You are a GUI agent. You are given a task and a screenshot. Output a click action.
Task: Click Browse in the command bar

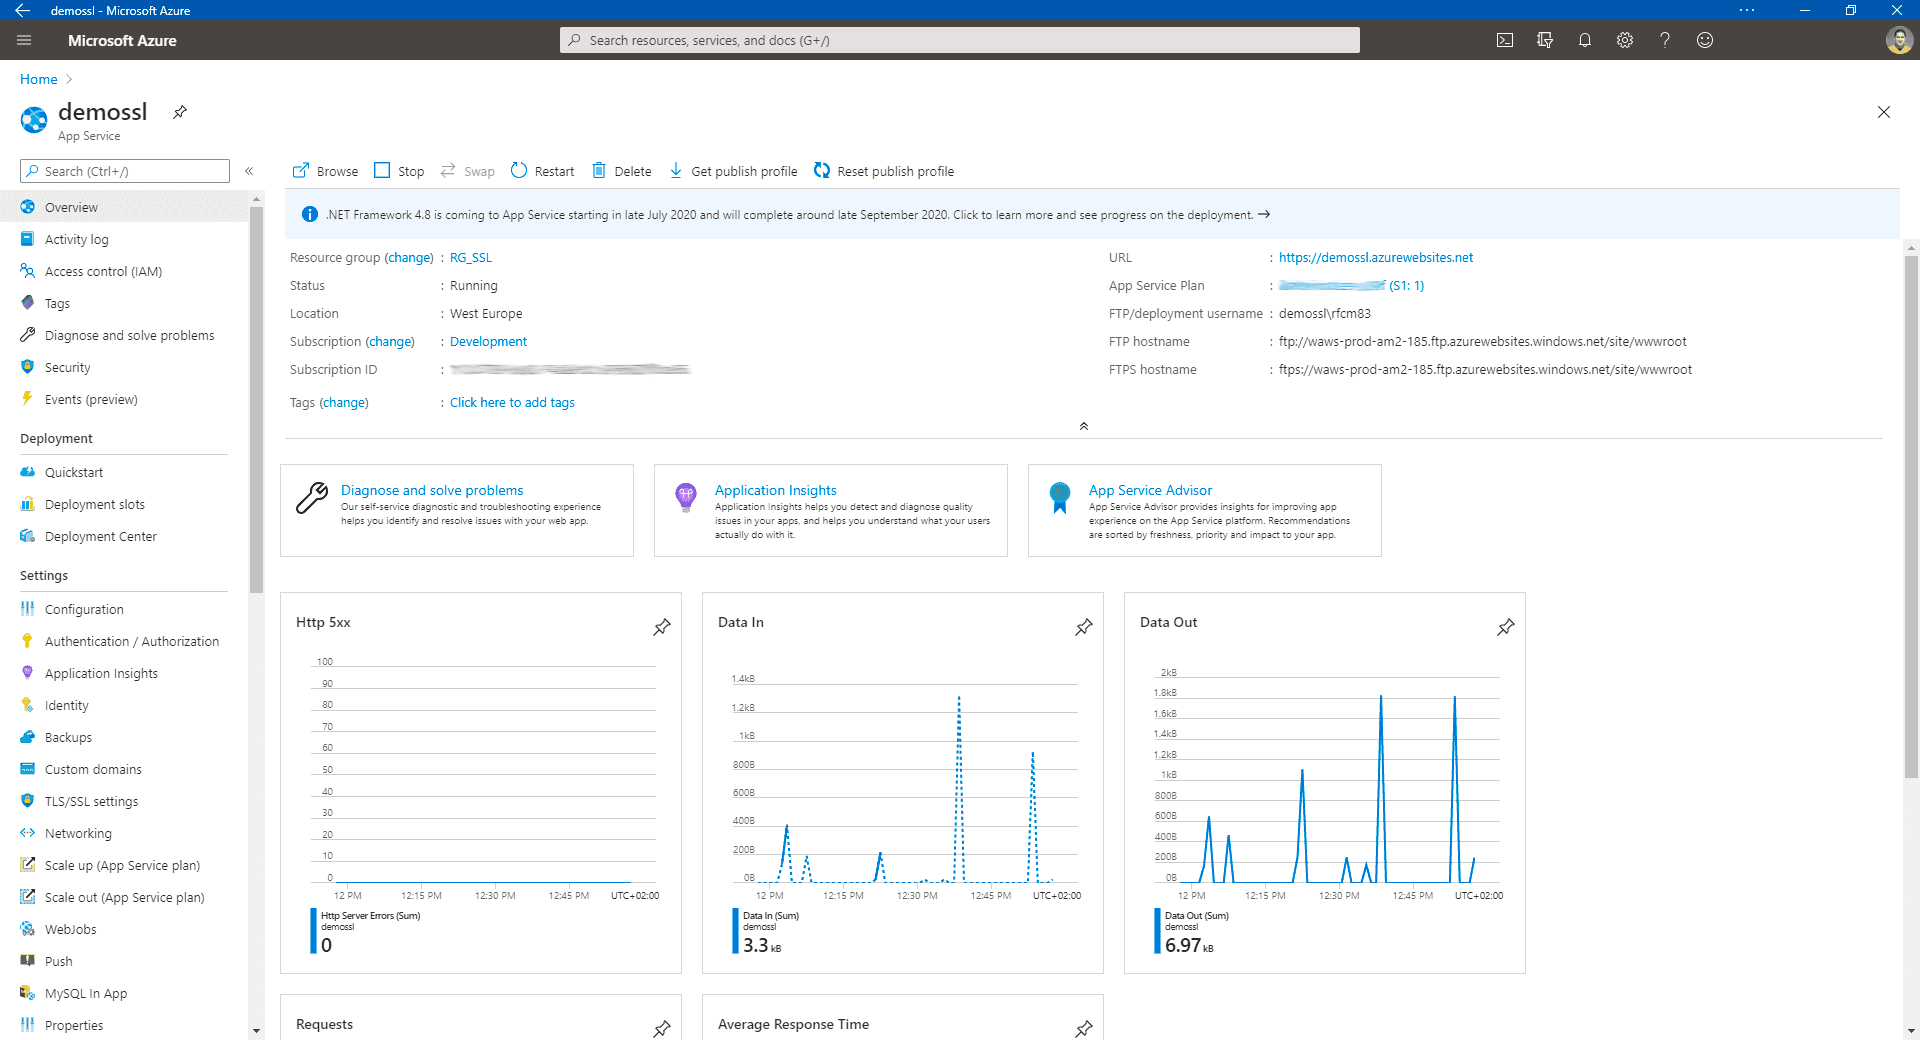325,171
